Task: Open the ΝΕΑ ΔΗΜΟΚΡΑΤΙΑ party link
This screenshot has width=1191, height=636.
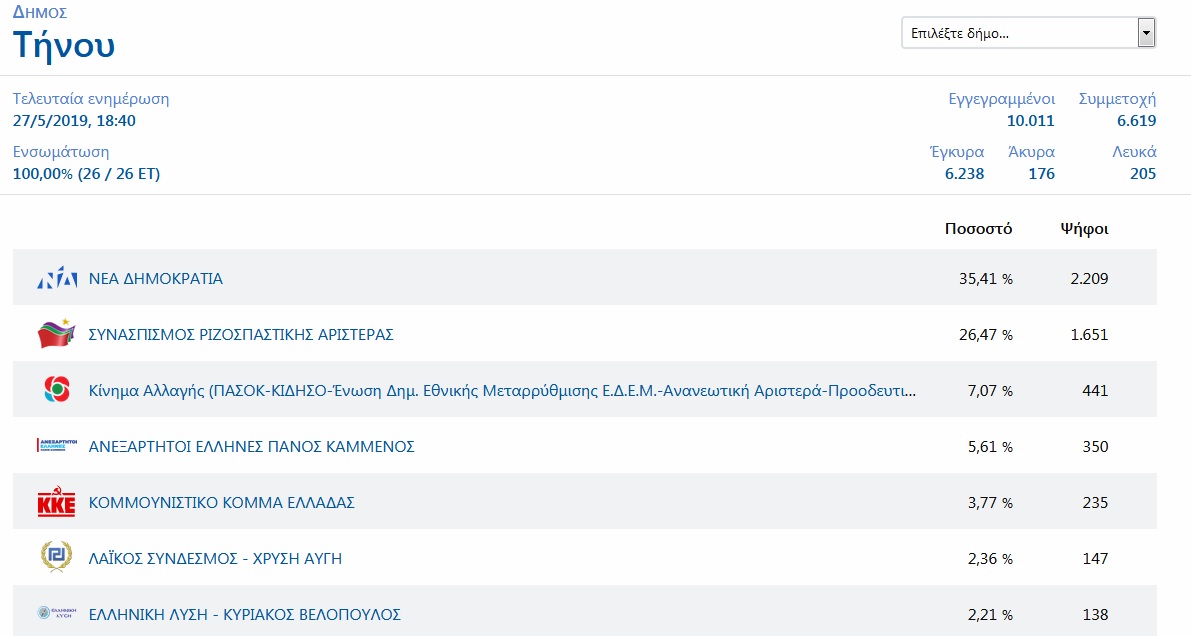Action: pyautogui.click(x=156, y=279)
